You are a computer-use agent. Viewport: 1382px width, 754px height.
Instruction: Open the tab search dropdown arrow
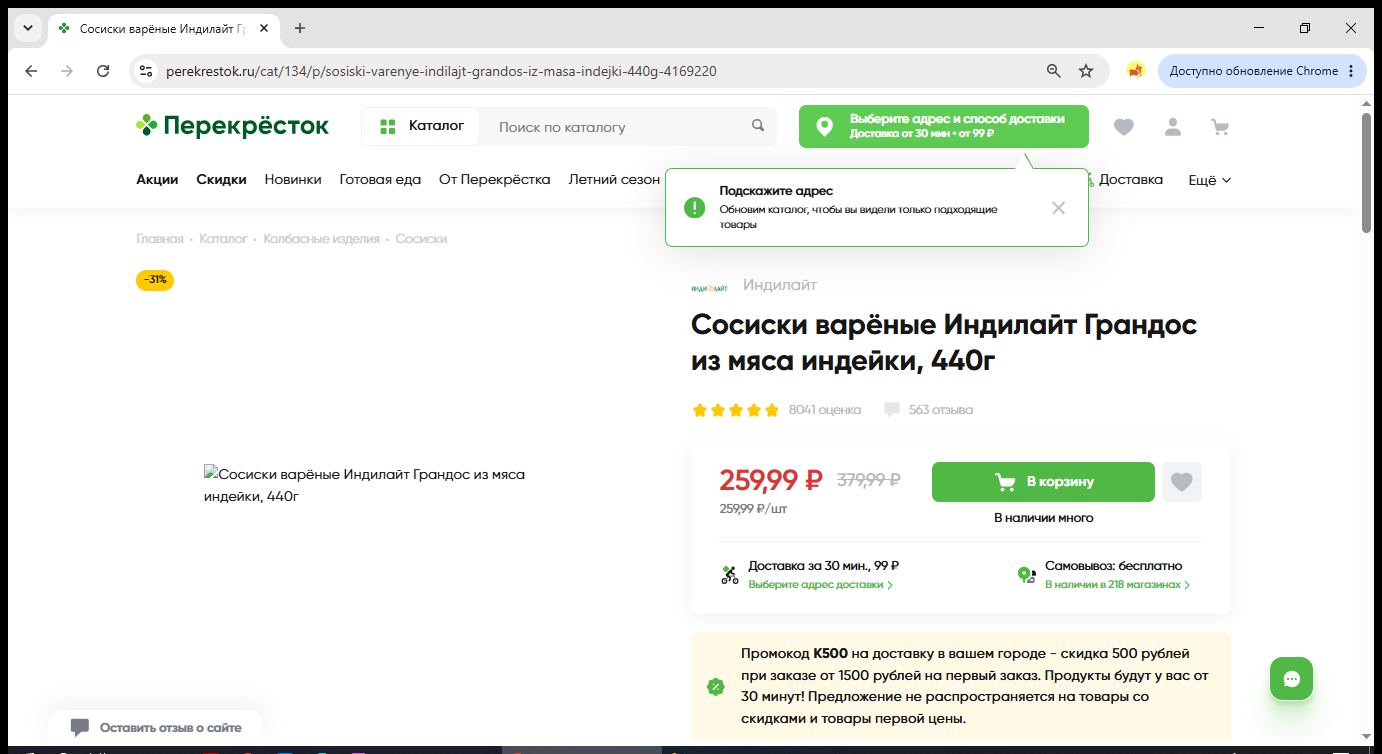click(27, 28)
